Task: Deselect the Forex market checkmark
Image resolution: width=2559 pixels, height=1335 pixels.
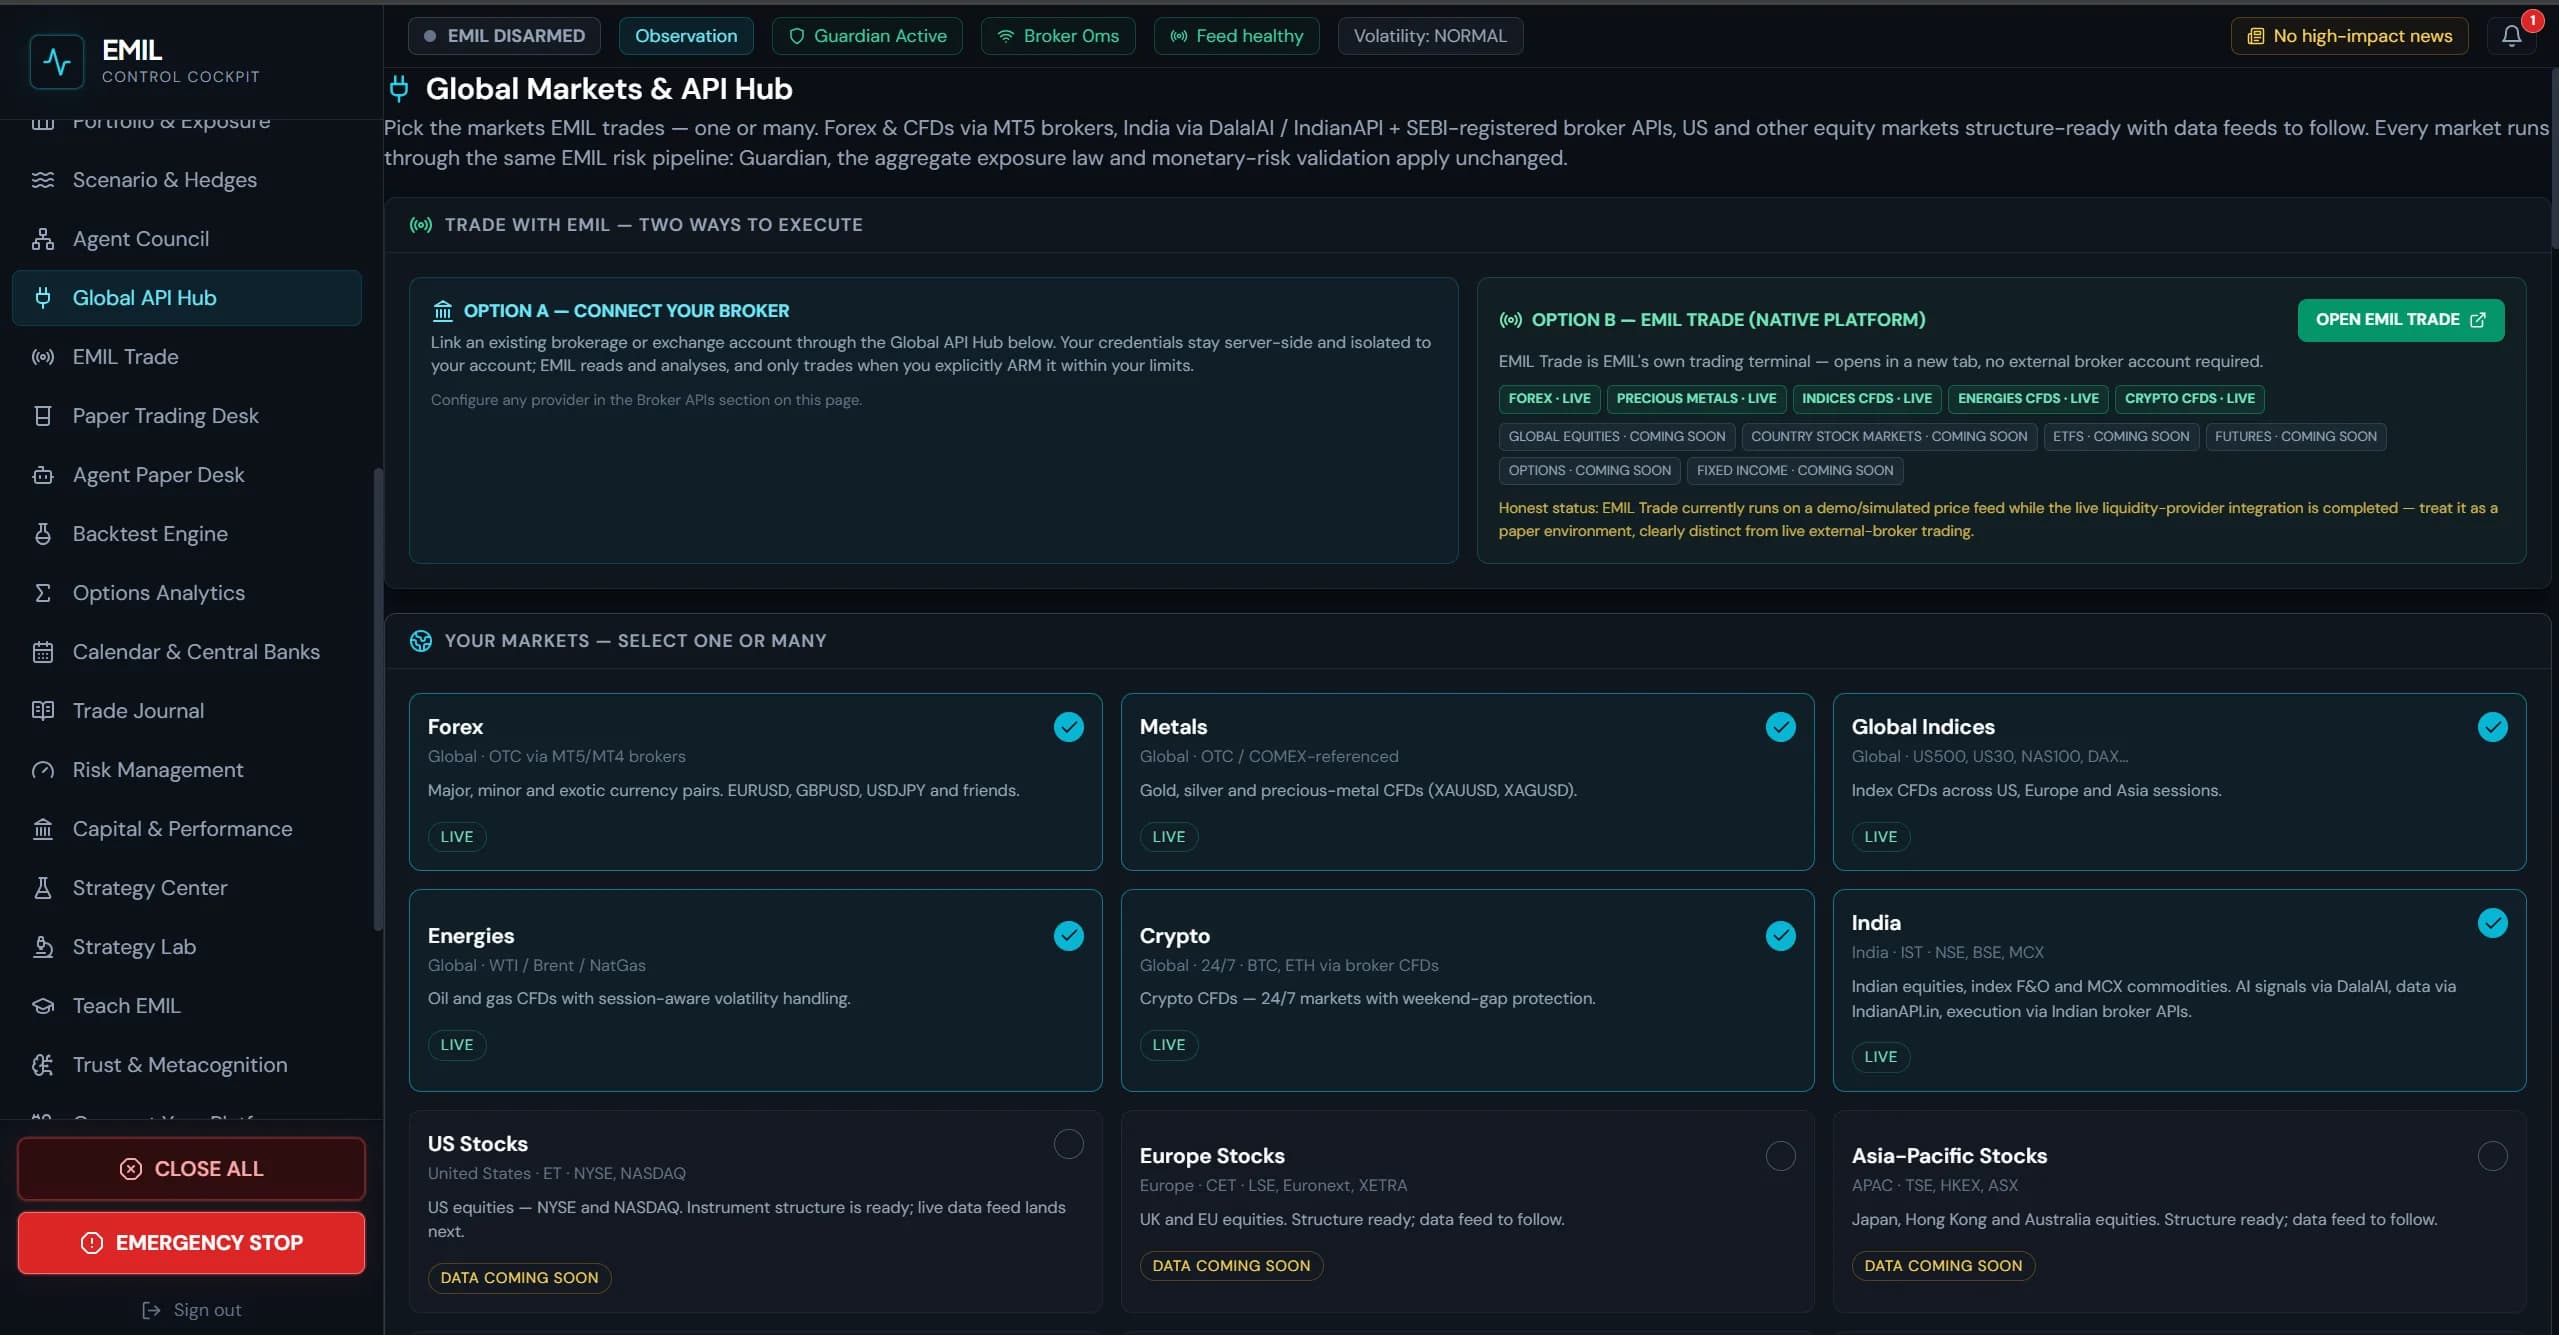Action: coord(1068,727)
